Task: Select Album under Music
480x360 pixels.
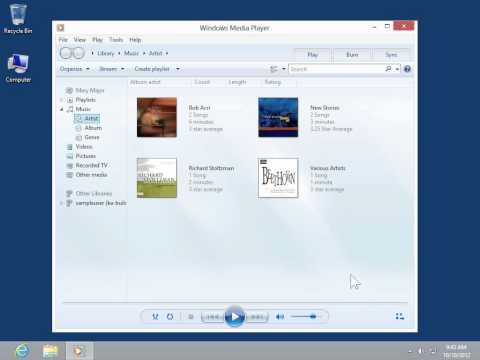Action: 93,128
